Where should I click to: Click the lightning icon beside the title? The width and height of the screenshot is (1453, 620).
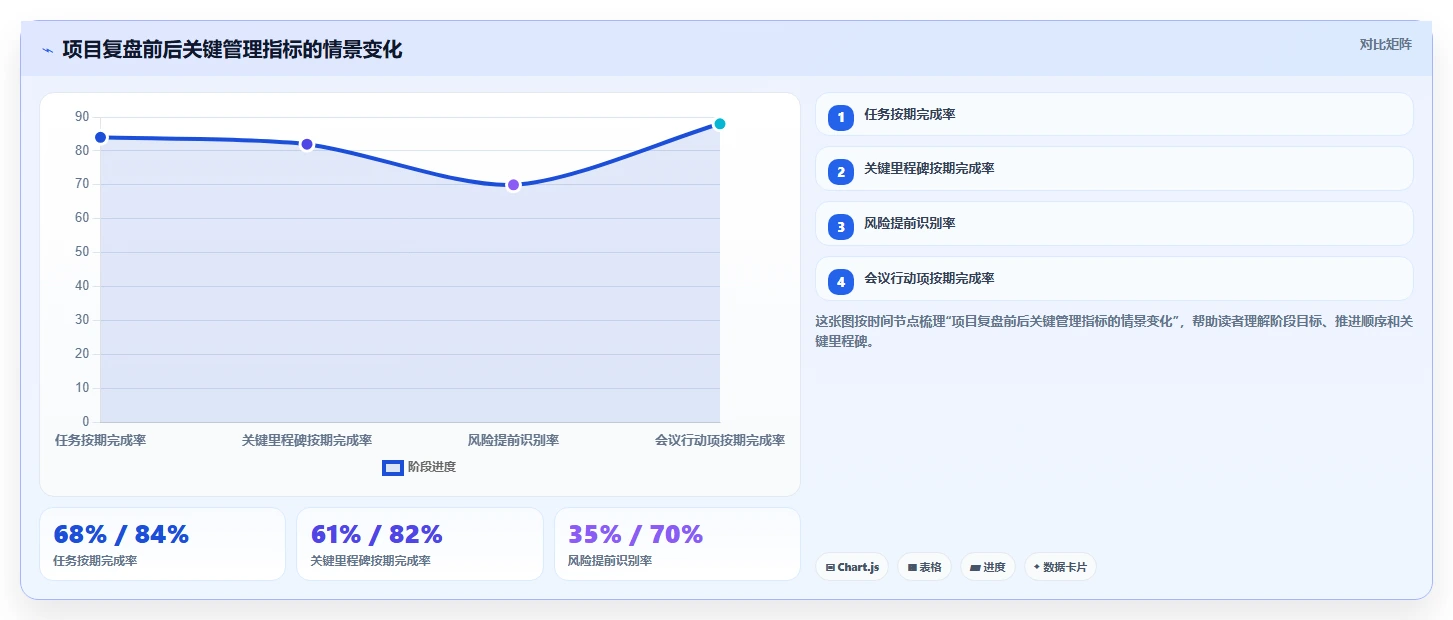pos(48,50)
